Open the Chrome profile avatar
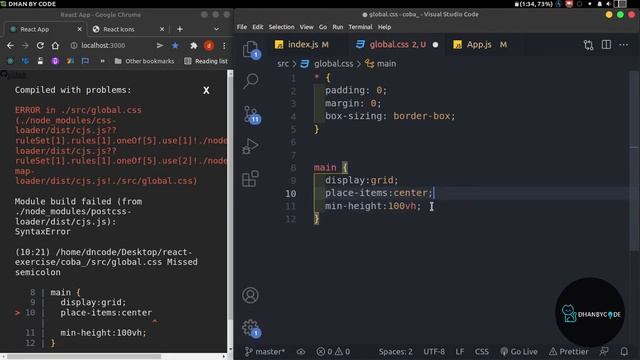The height and width of the screenshot is (360, 640). coord(209,45)
